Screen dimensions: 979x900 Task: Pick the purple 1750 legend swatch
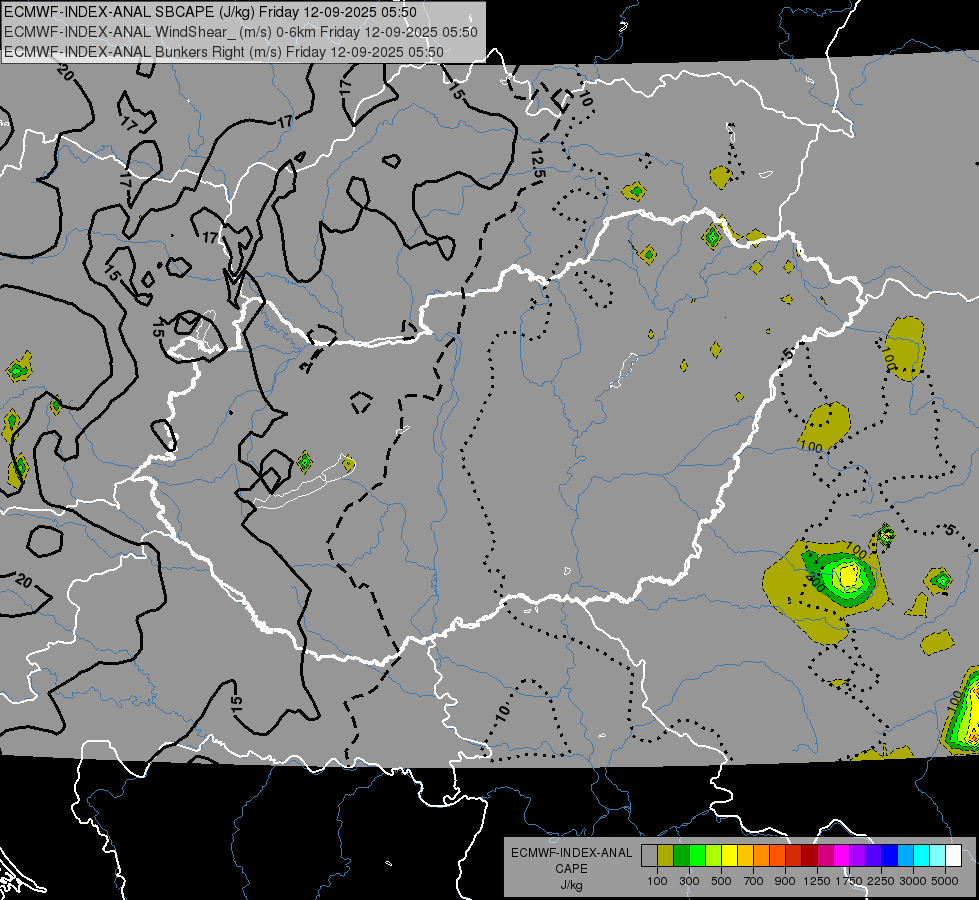click(x=857, y=855)
